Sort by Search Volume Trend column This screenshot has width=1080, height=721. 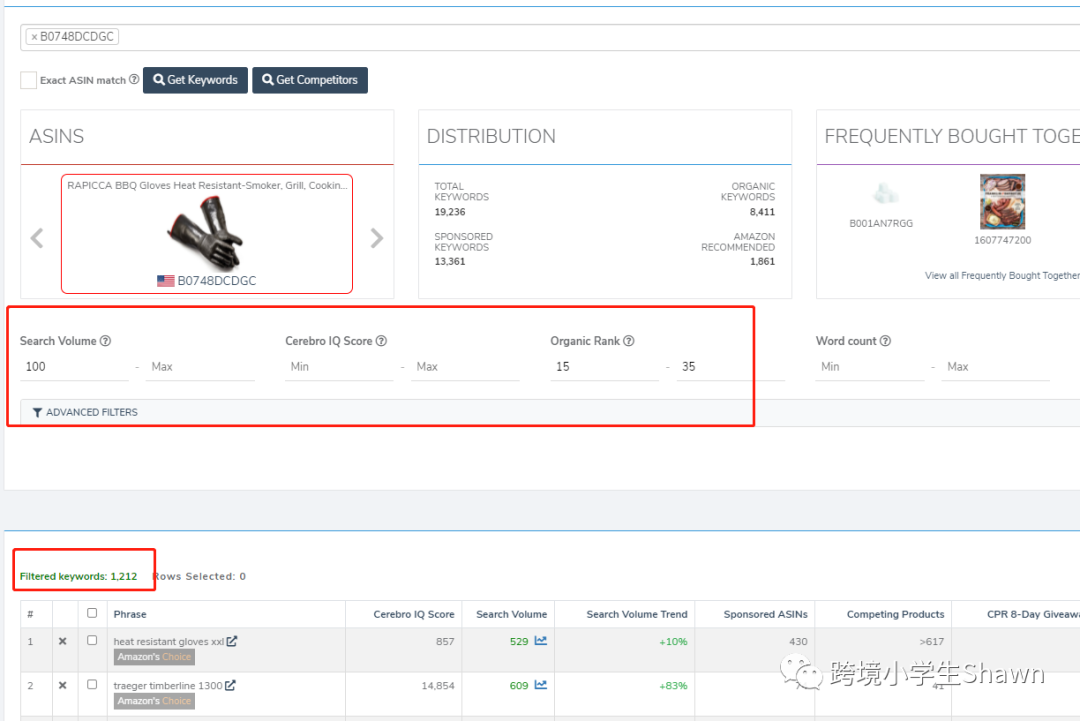[x=637, y=614]
